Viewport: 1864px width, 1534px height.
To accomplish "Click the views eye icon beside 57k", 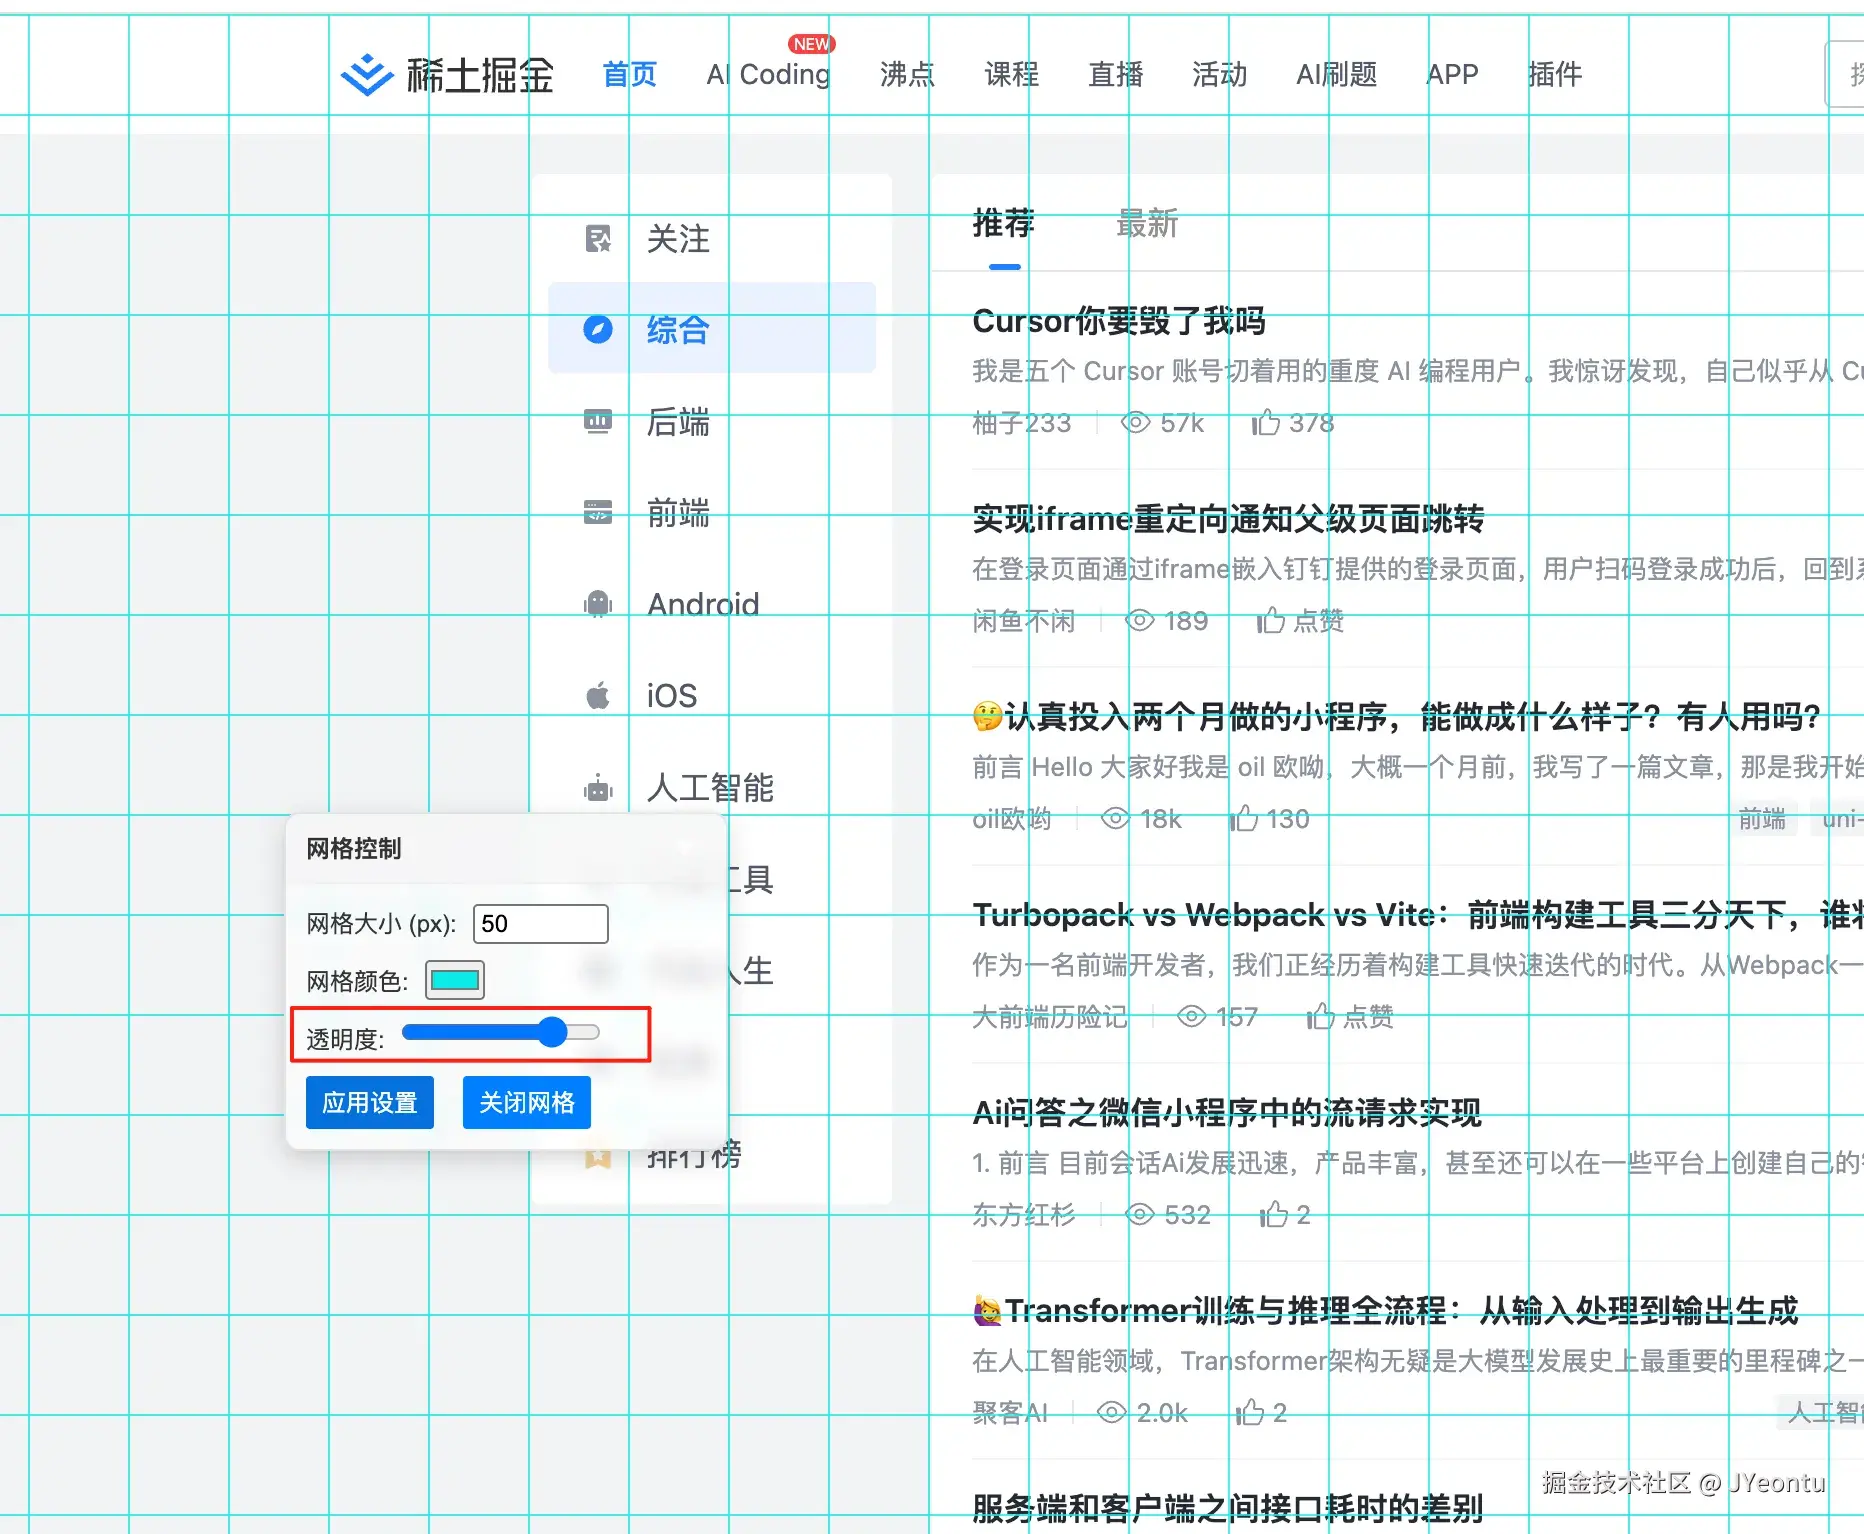I will coord(1135,422).
